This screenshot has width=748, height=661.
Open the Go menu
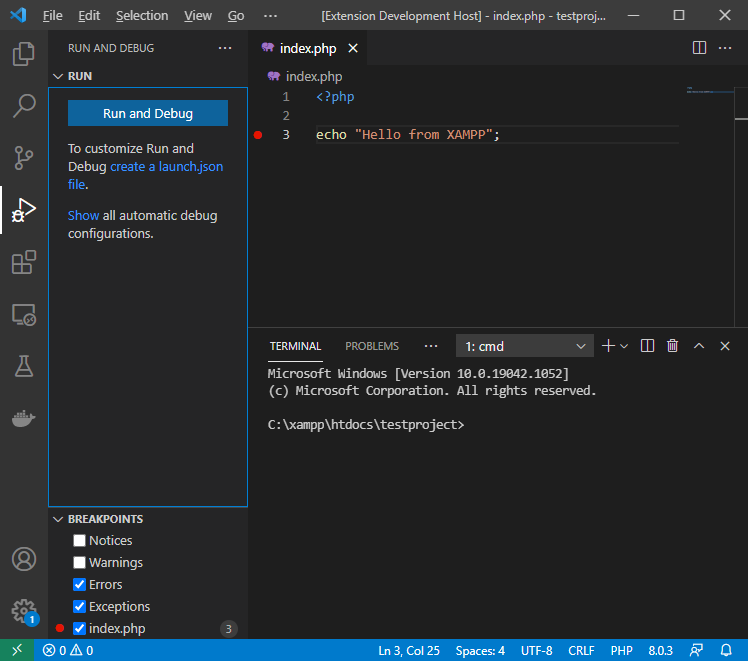236,16
